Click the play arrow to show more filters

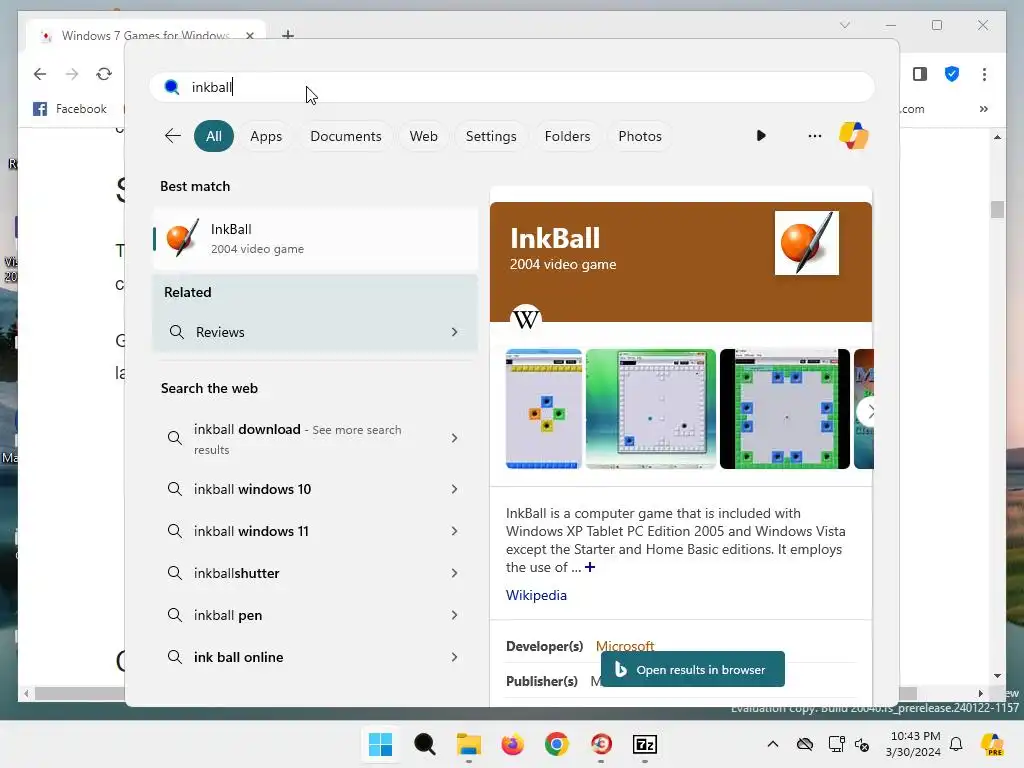tap(761, 136)
